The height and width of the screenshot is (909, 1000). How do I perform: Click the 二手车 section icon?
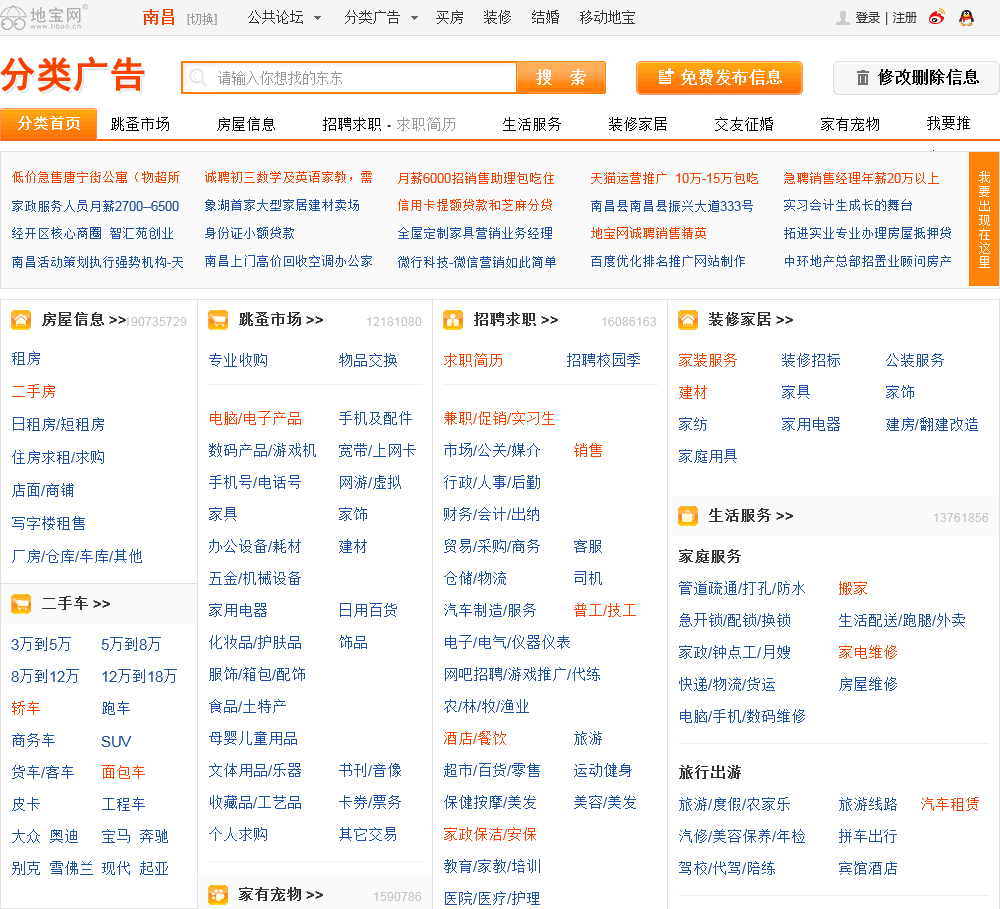pos(21,603)
